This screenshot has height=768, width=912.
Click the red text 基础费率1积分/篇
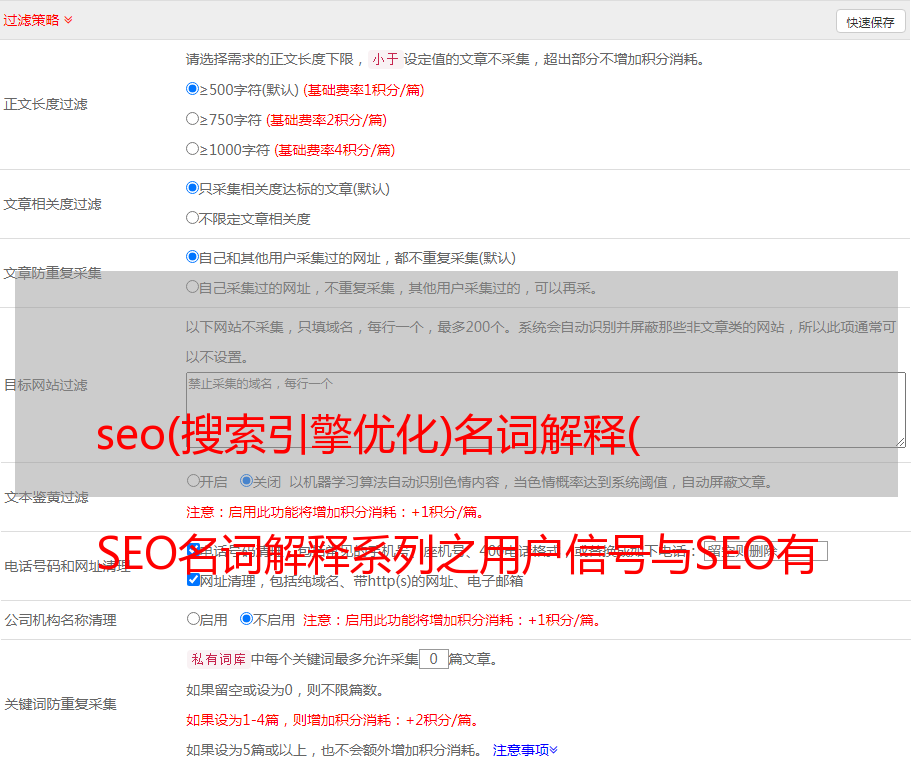(x=364, y=90)
